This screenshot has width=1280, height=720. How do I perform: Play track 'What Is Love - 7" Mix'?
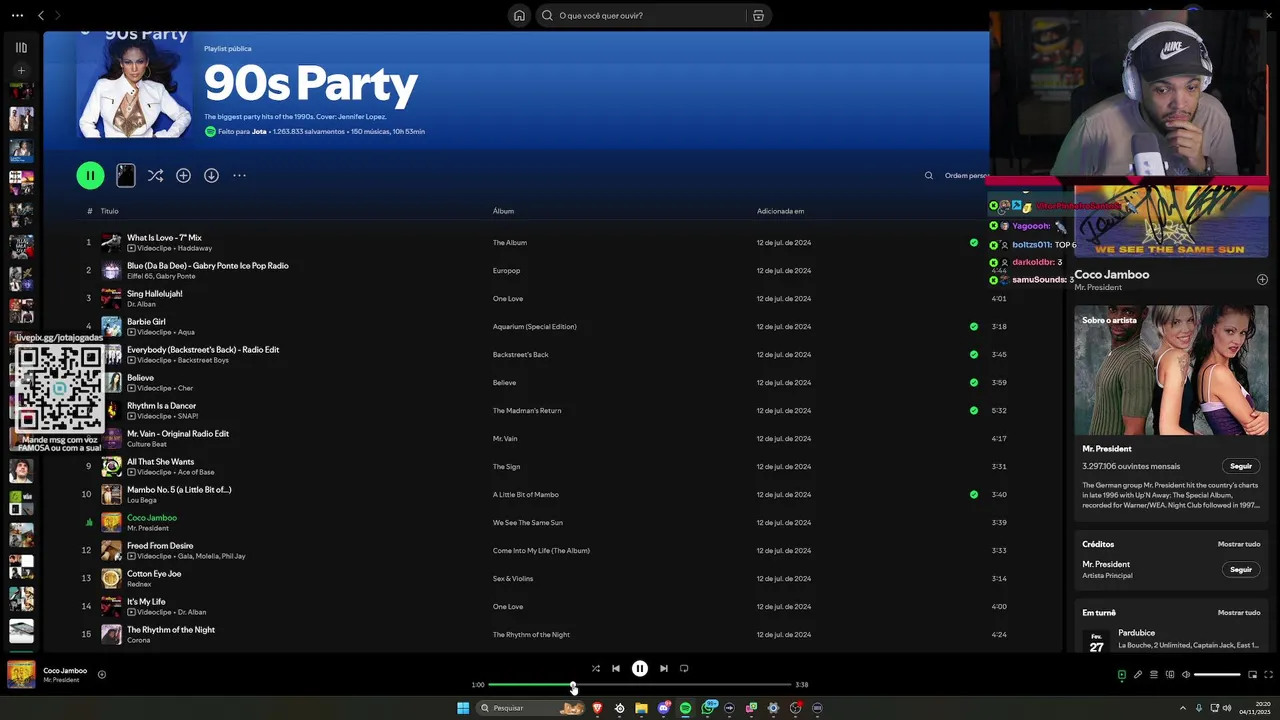click(x=164, y=238)
